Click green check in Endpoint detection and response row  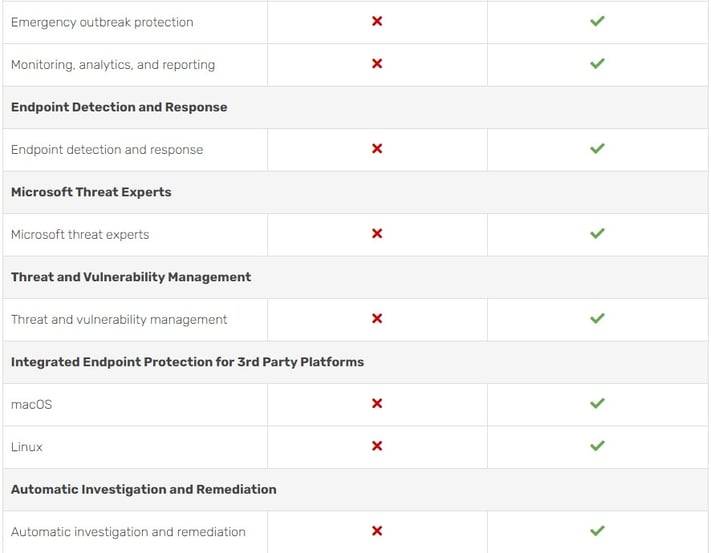[597, 149]
